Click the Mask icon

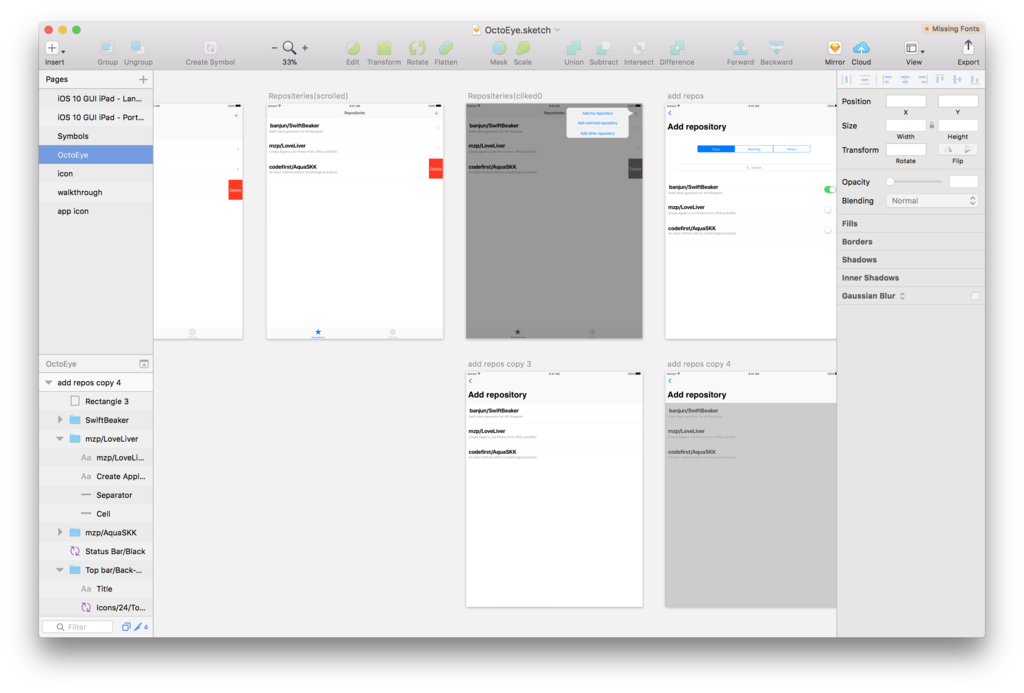coord(499,48)
